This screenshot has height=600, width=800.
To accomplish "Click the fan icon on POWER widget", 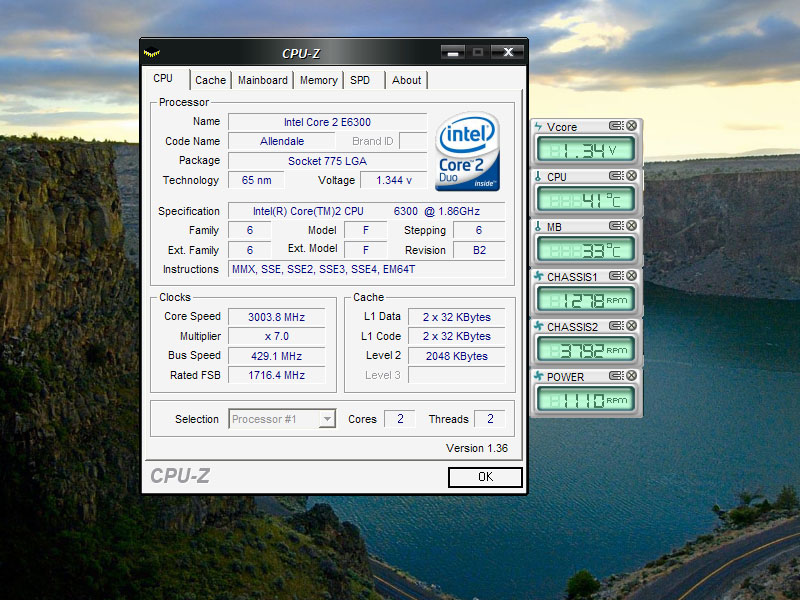I will point(538,376).
